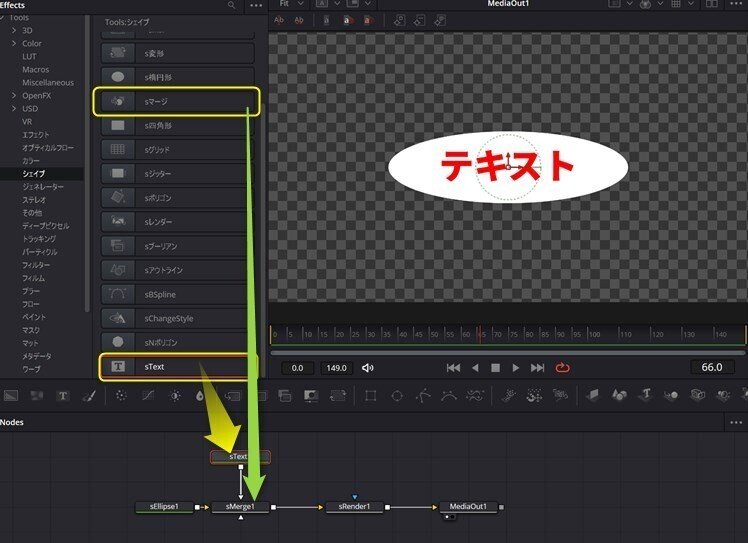Click the Blur droplet toolbar icon
Viewport: 748px width, 543px height.
(200, 396)
